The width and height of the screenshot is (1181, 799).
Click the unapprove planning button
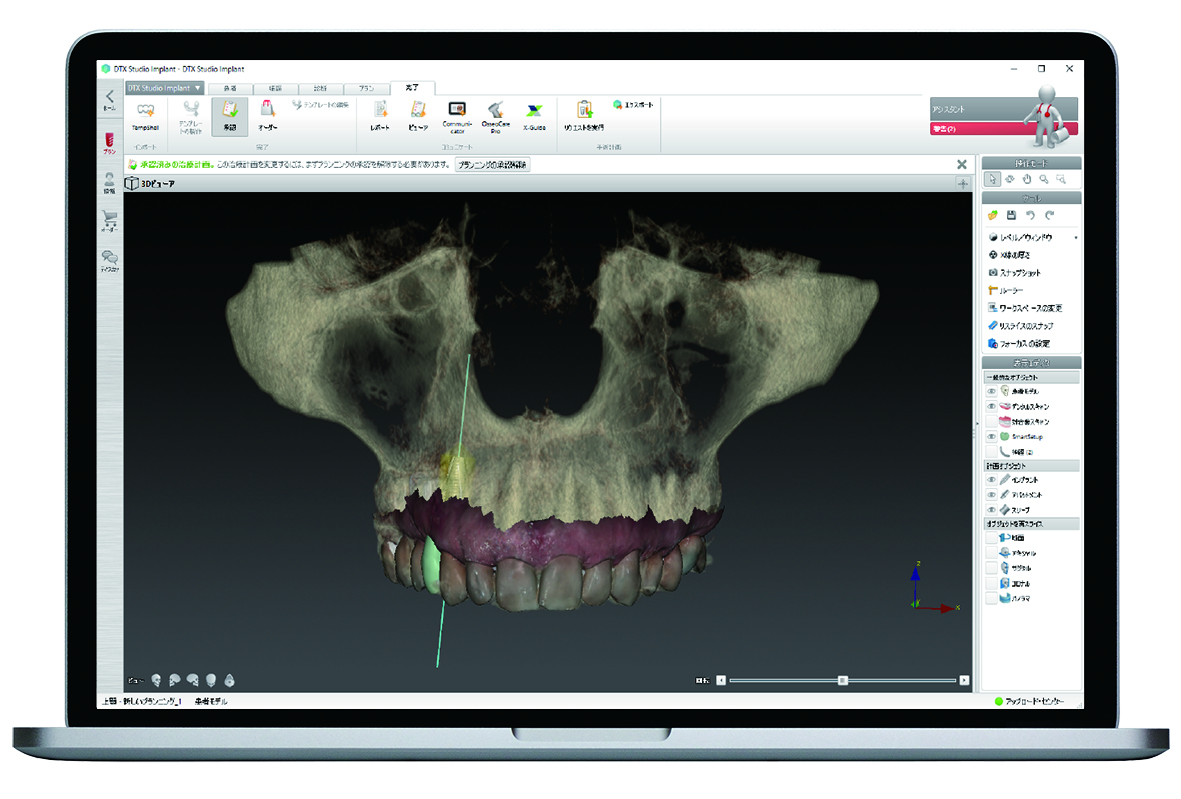(x=492, y=164)
